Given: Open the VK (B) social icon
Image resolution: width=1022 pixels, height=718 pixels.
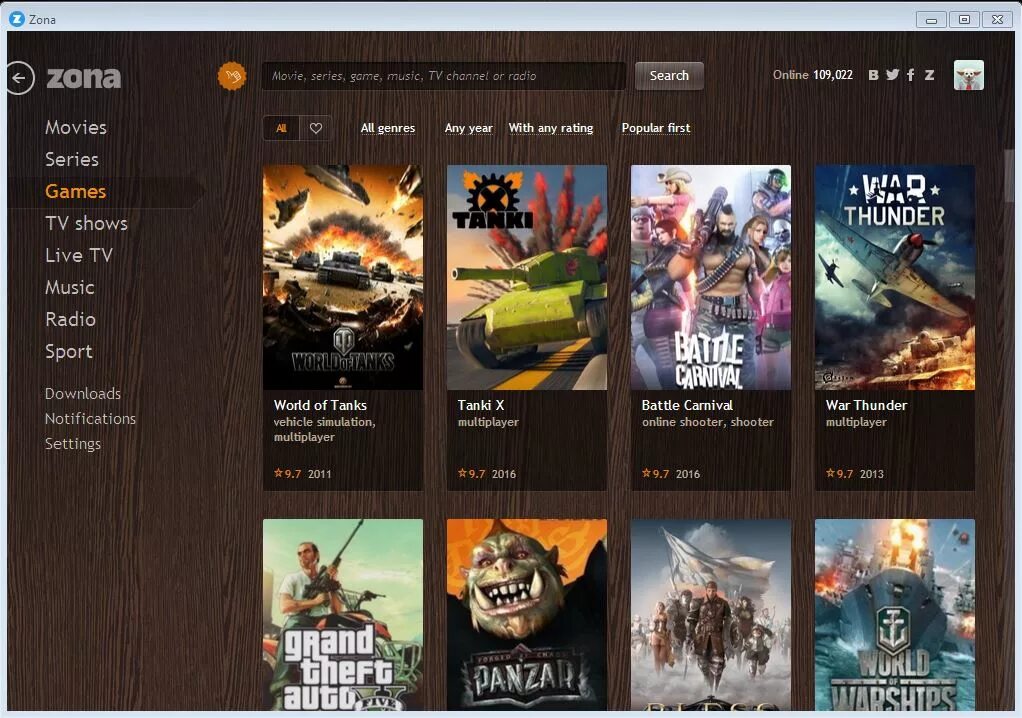Looking at the screenshot, I should pyautogui.click(x=873, y=75).
